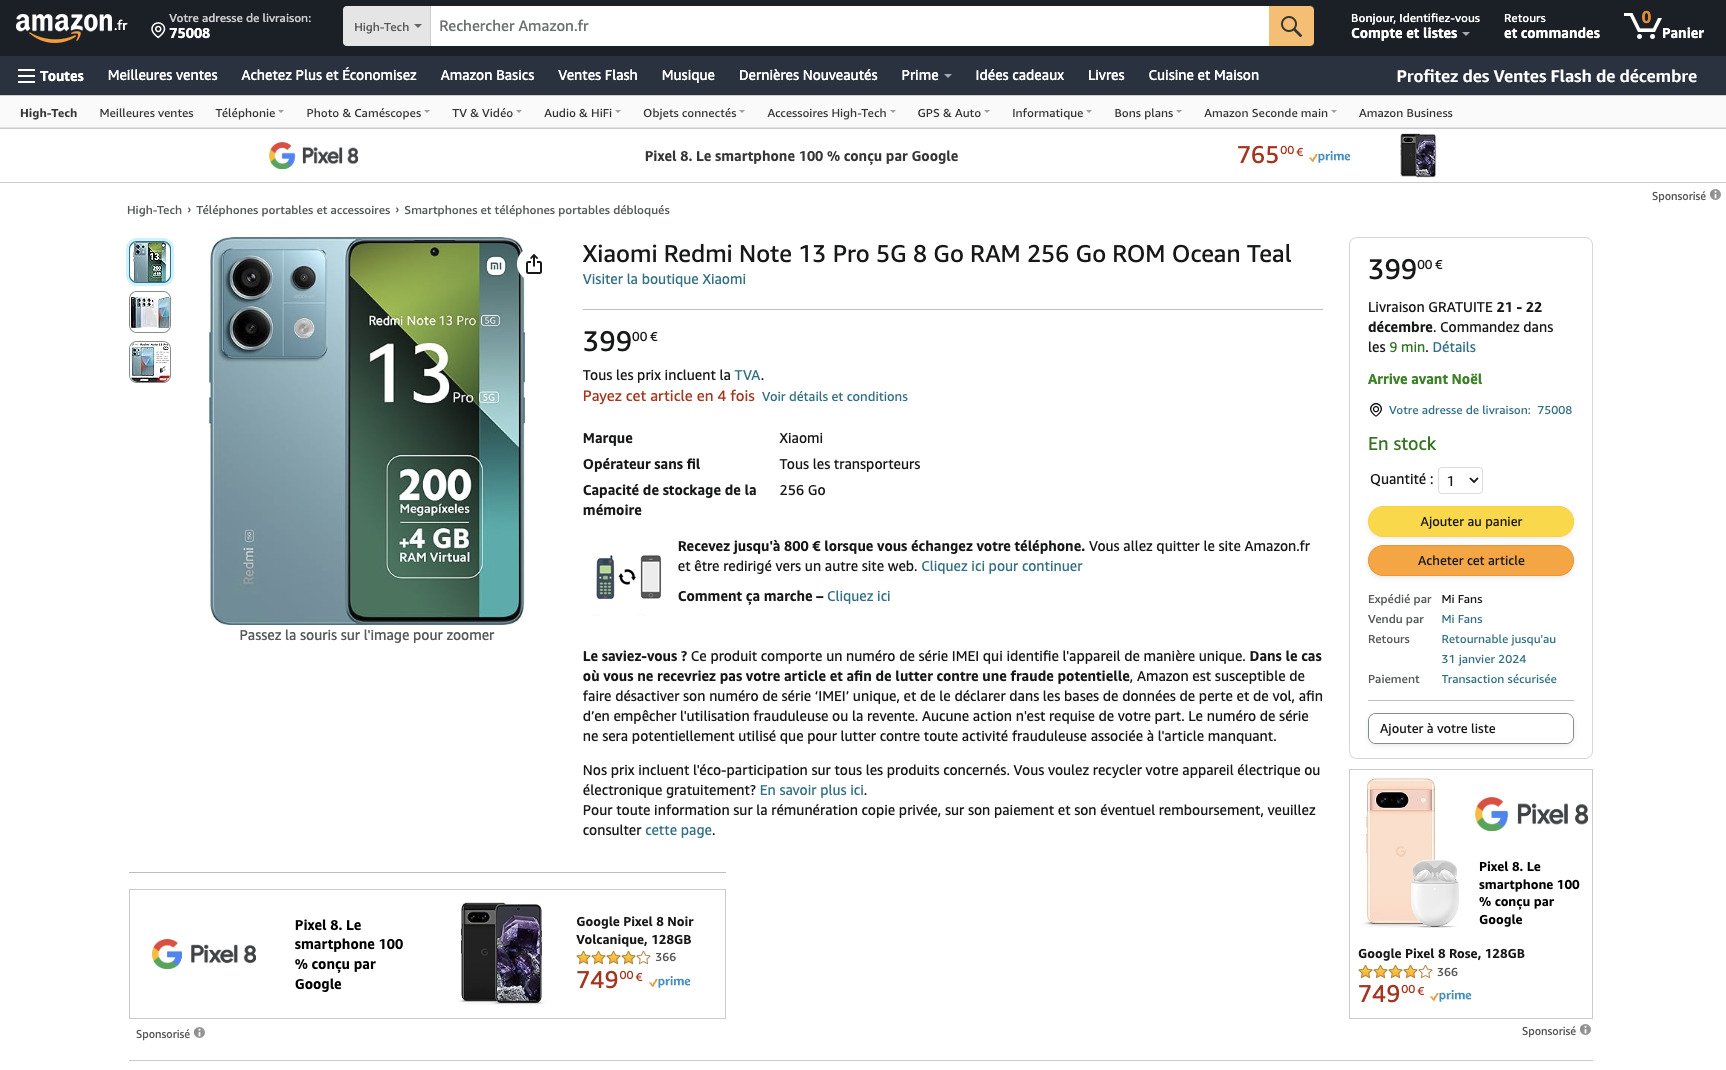Viewport: 1726px width, 1070px height.
Task: Click the delivery address location pin icon in header
Action: tap(158, 32)
